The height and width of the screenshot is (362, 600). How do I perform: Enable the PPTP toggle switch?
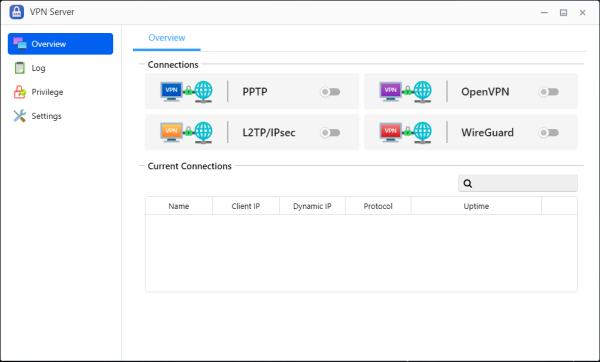tap(330, 92)
